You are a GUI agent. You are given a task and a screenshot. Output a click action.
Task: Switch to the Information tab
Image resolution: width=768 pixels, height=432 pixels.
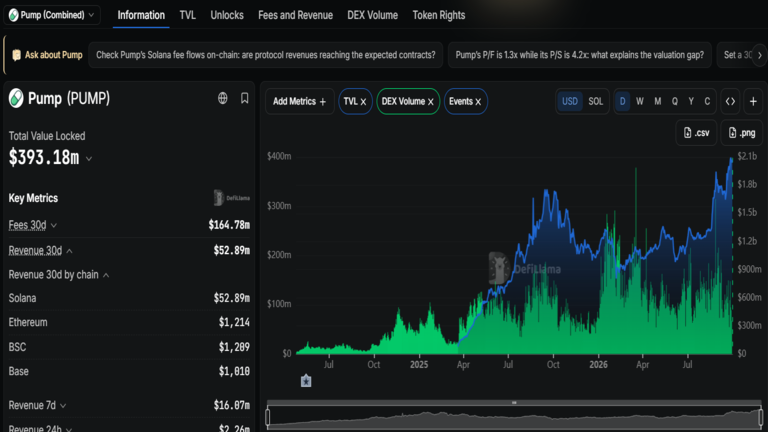pos(141,15)
